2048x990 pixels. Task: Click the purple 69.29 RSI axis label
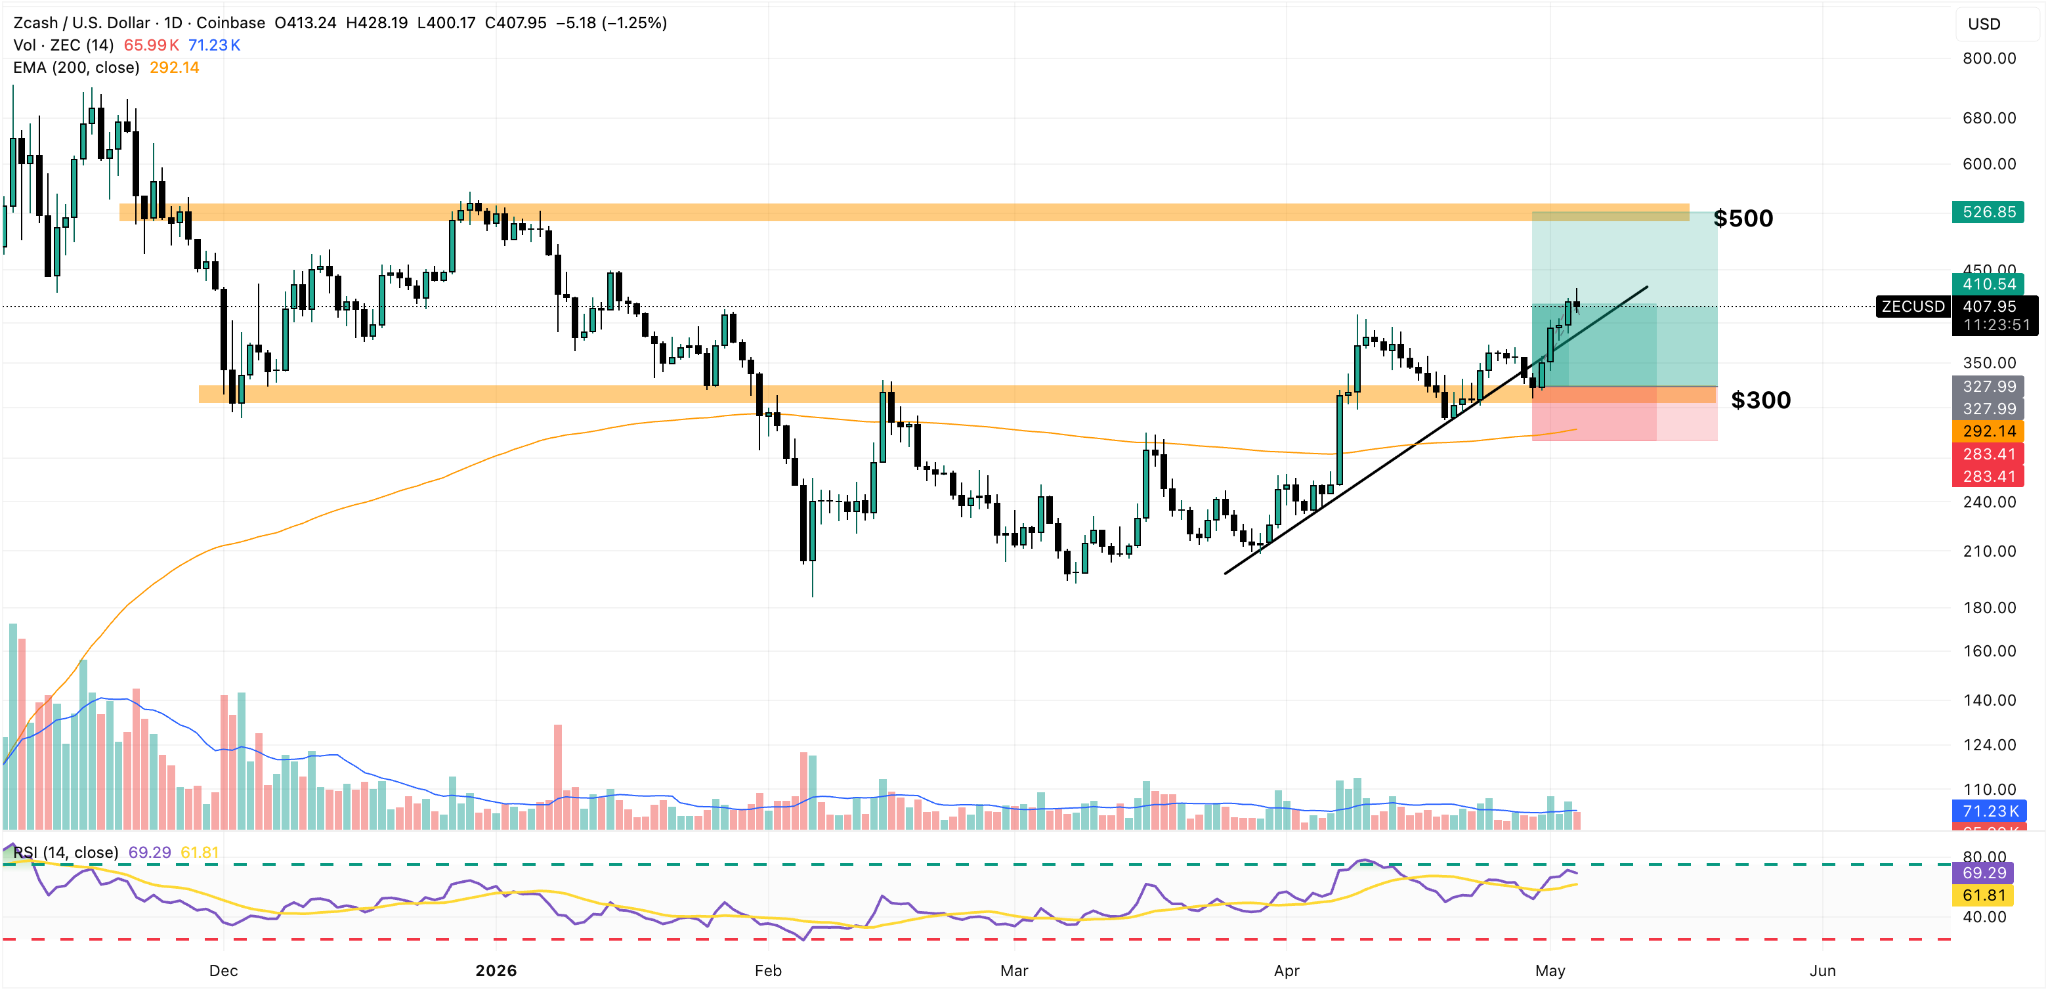pyautogui.click(x=1983, y=873)
